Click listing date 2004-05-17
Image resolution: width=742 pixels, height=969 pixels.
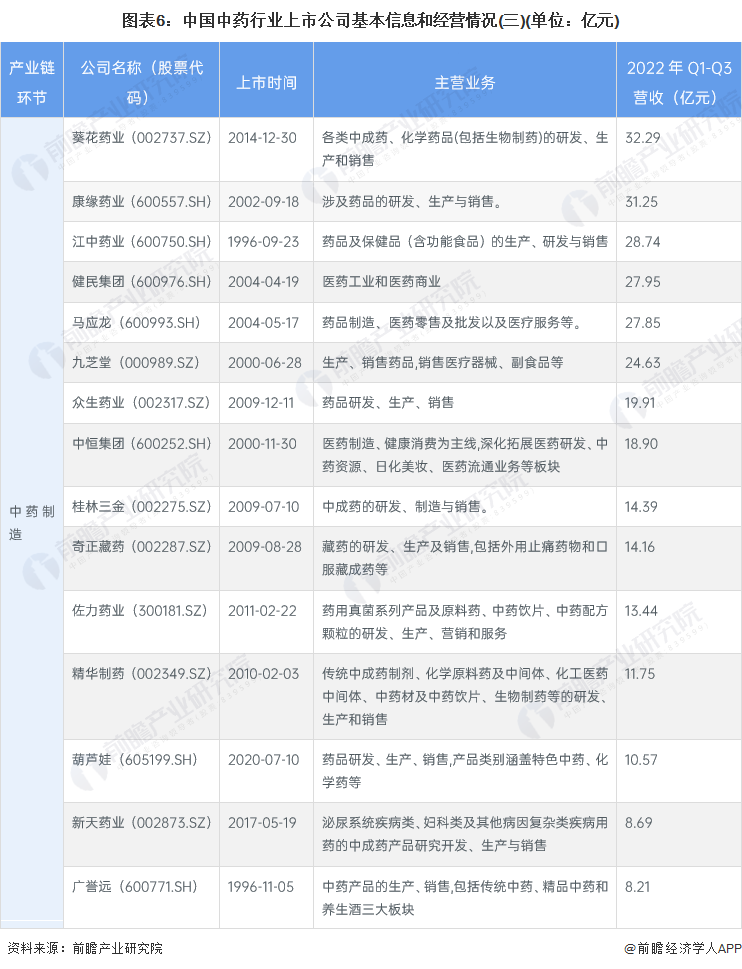[x=263, y=323]
